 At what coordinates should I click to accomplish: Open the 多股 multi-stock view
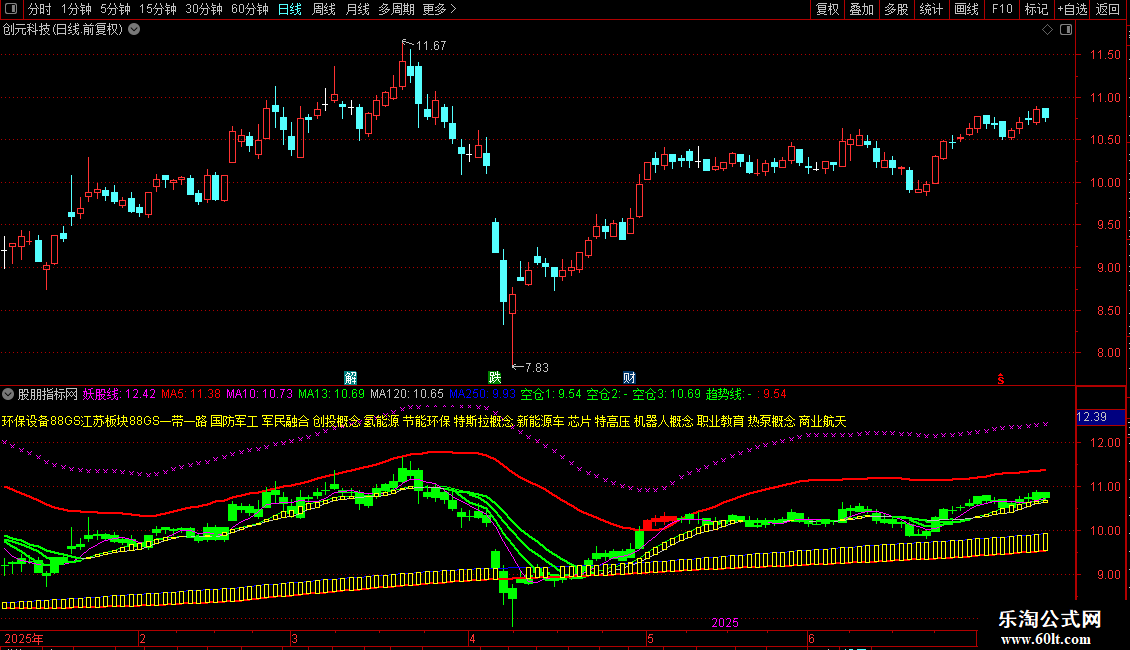pos(896,9)
